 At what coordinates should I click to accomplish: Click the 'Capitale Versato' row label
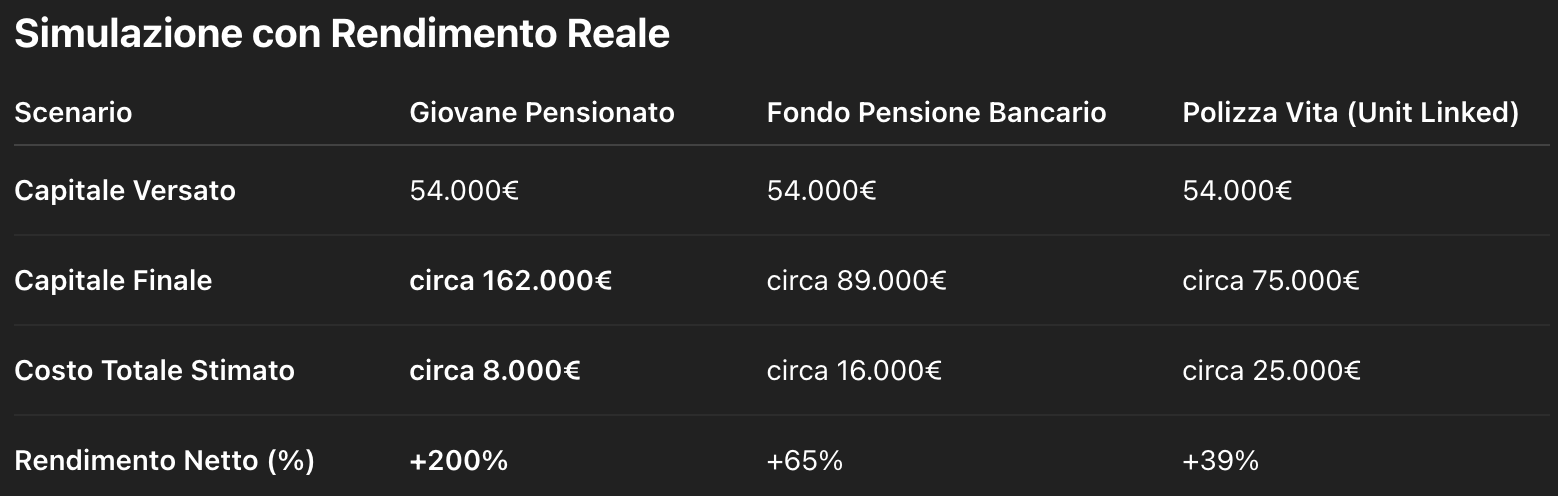click(125, 190)
